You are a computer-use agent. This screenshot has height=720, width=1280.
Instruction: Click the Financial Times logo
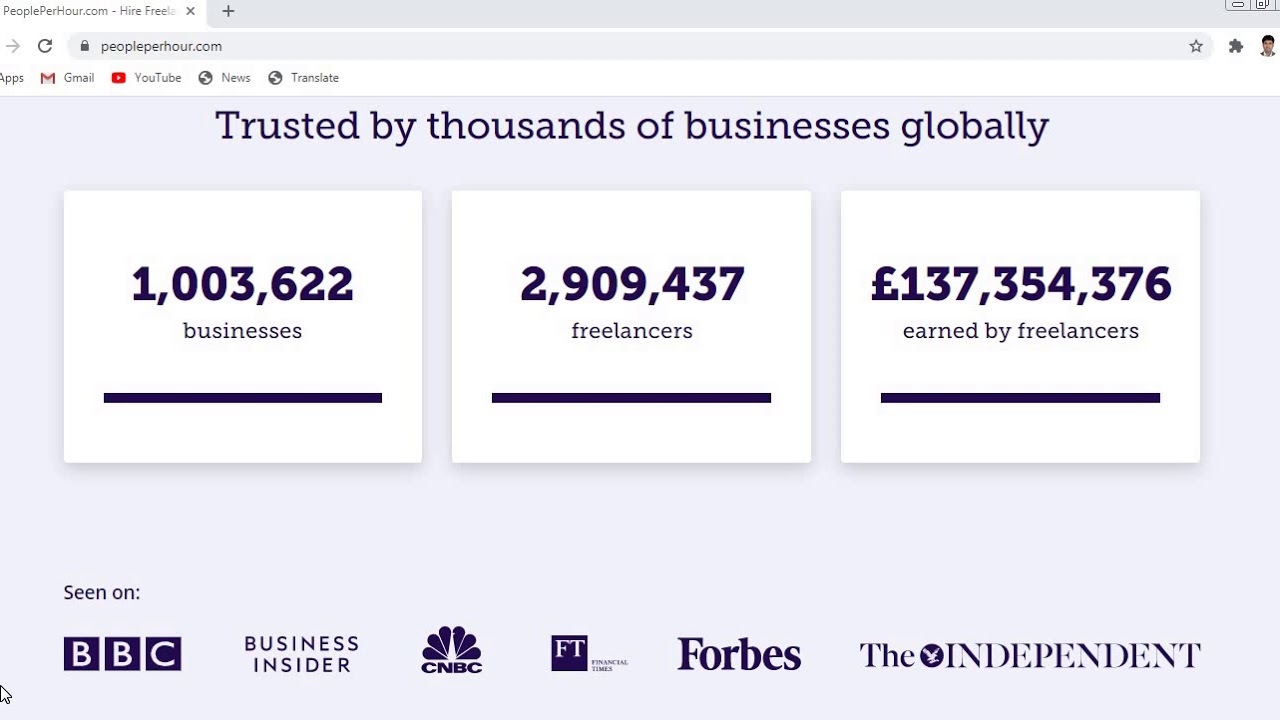[x=589, y=654]
